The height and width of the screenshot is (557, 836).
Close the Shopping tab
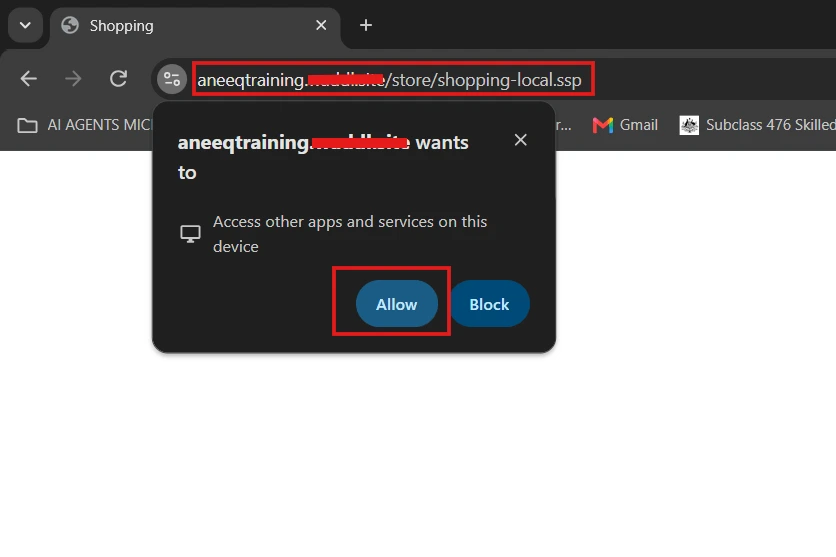click(321, 25)
